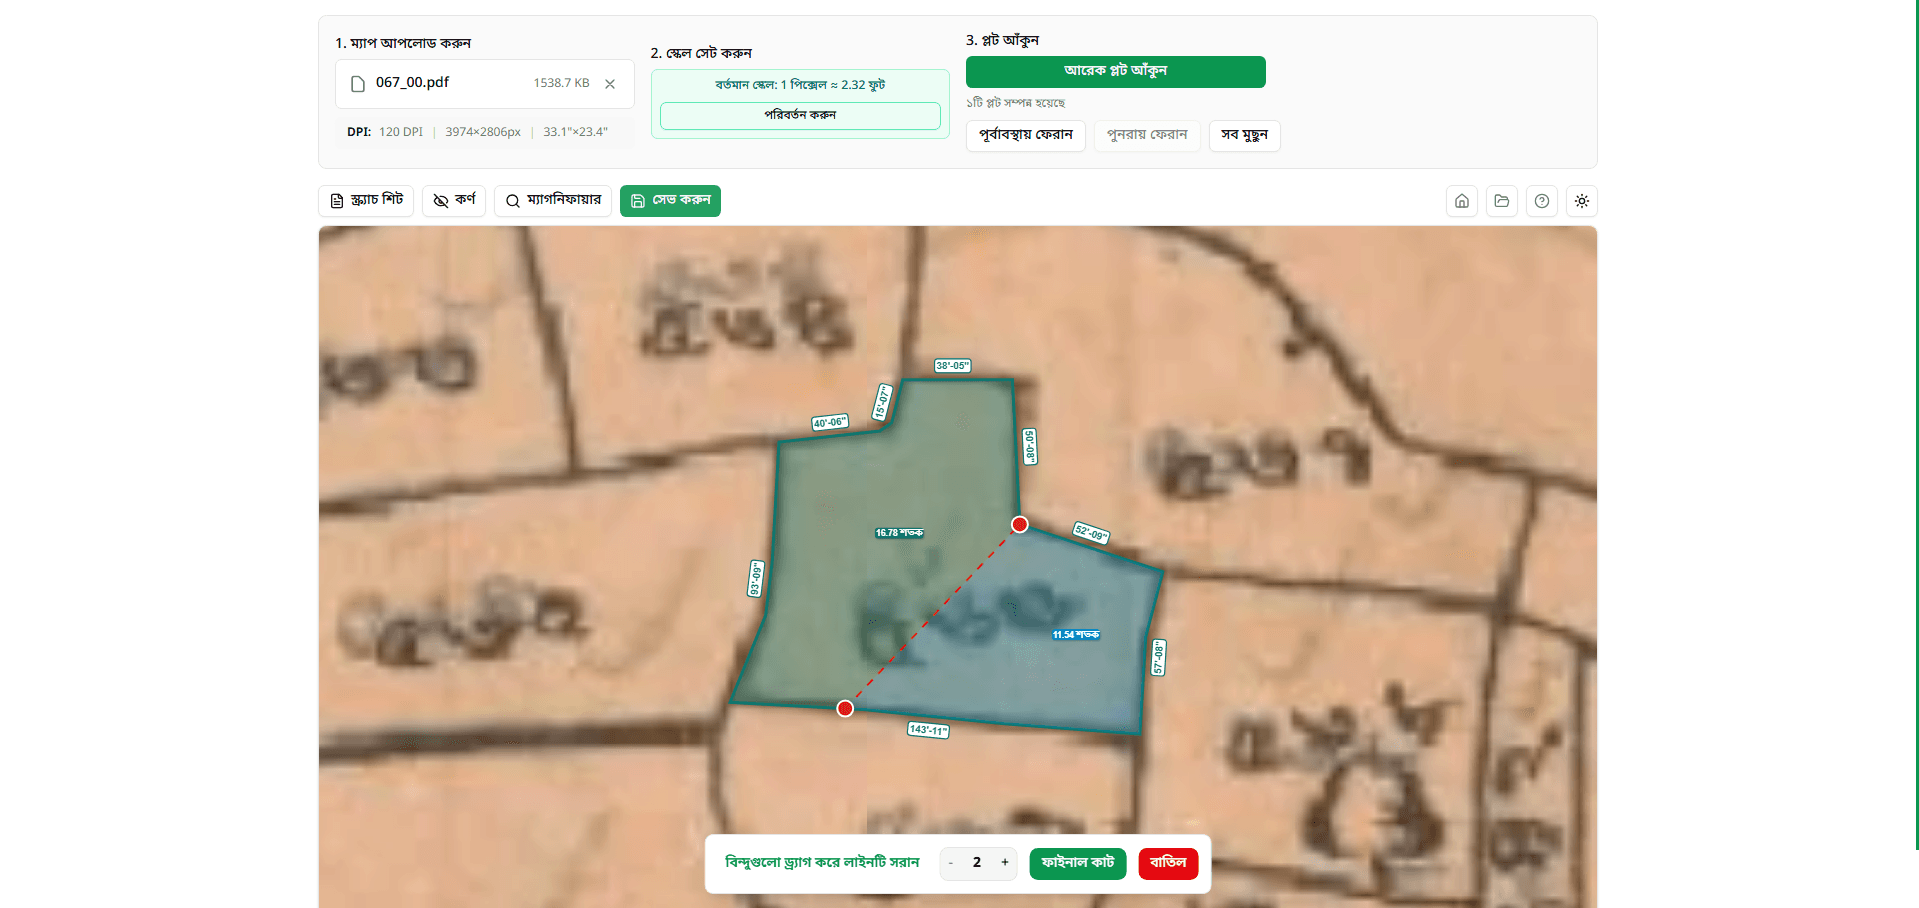This screenshot has height=908, width=1919.
Task: Click the open folder icon
Action: [1502, 201]
